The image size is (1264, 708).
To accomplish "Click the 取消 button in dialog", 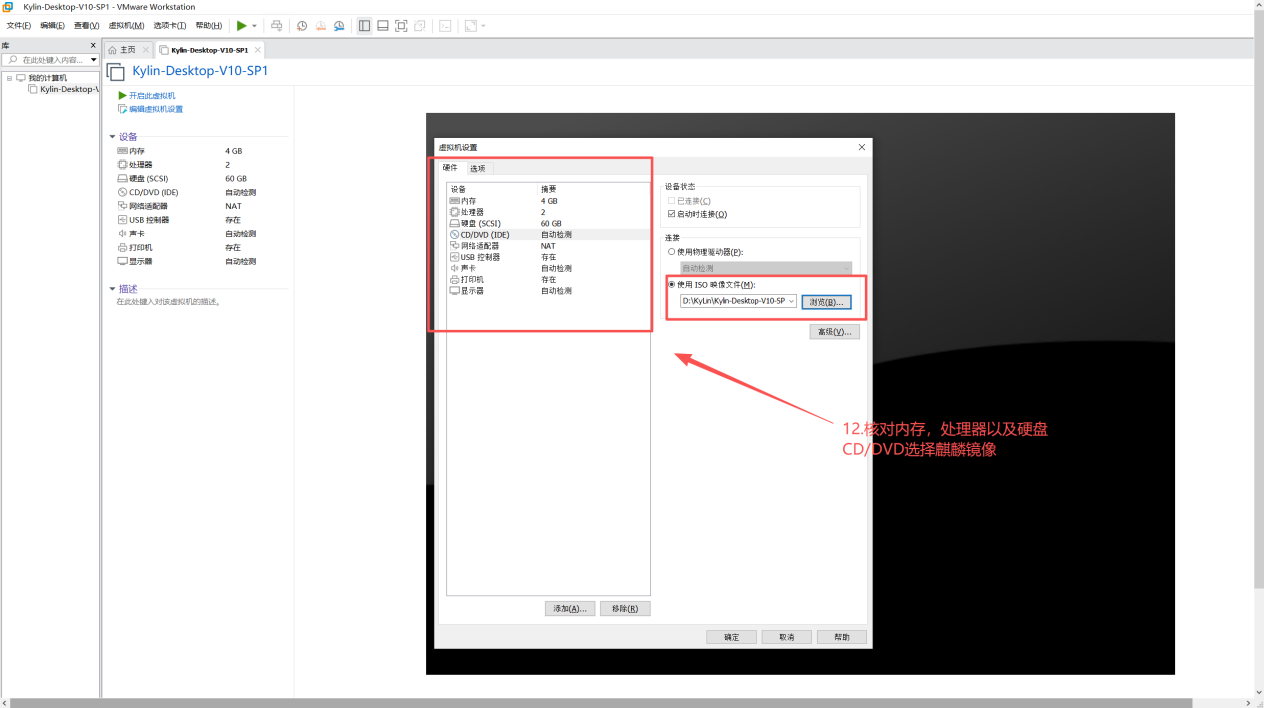I will click(x=787, y=637).
